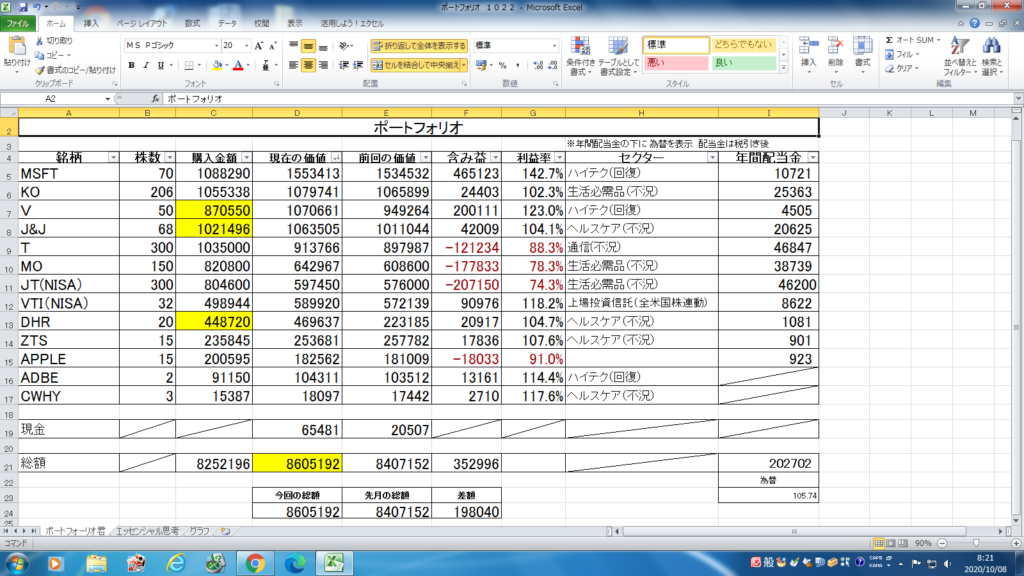Open the 銘柄 column filter dropdown

point(113,158)
